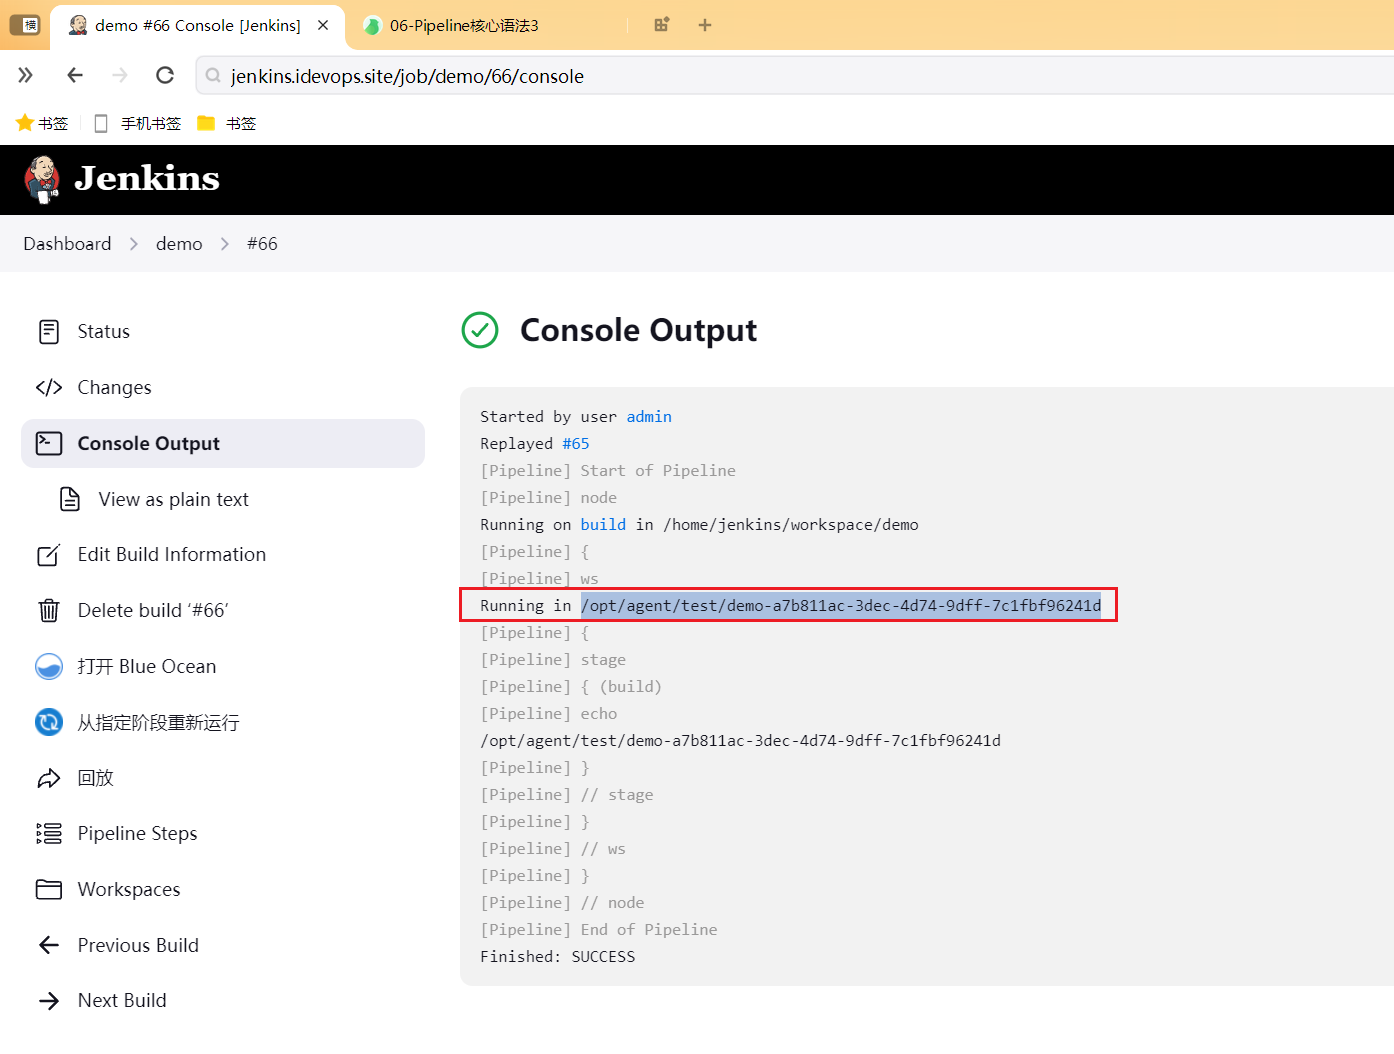
Task: Open a new browser tab with plus
Action: point(705,25)
